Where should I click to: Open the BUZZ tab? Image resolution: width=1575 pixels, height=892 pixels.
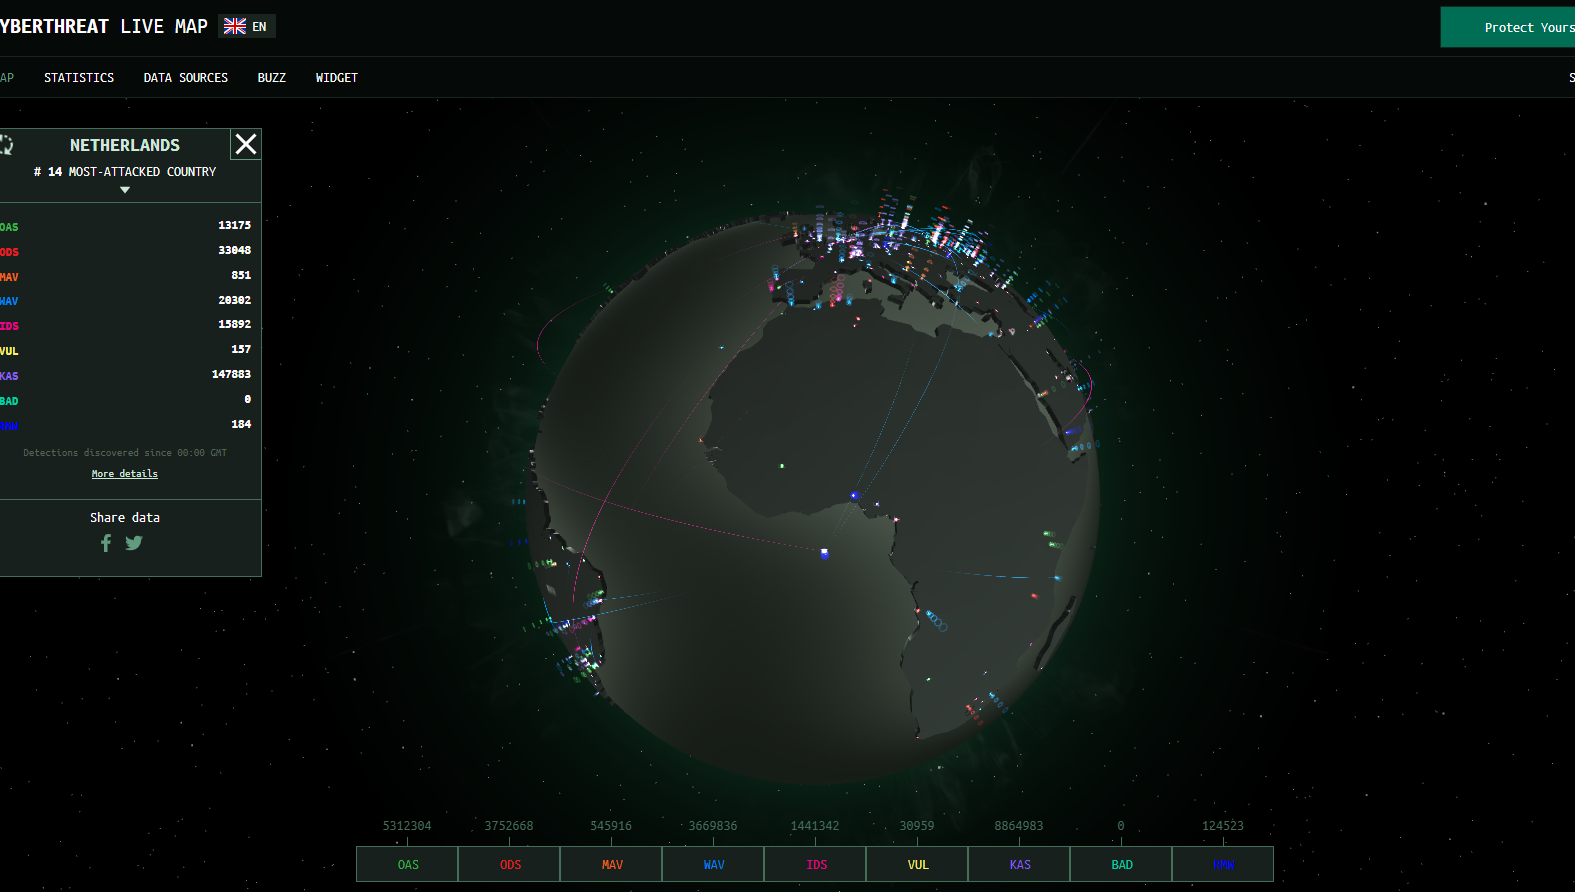point(272,77)
